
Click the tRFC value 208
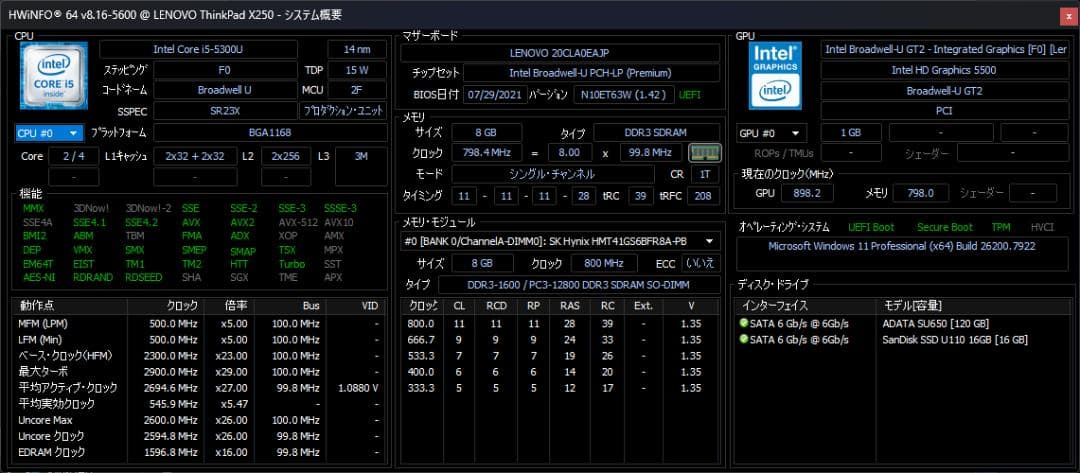703,196
